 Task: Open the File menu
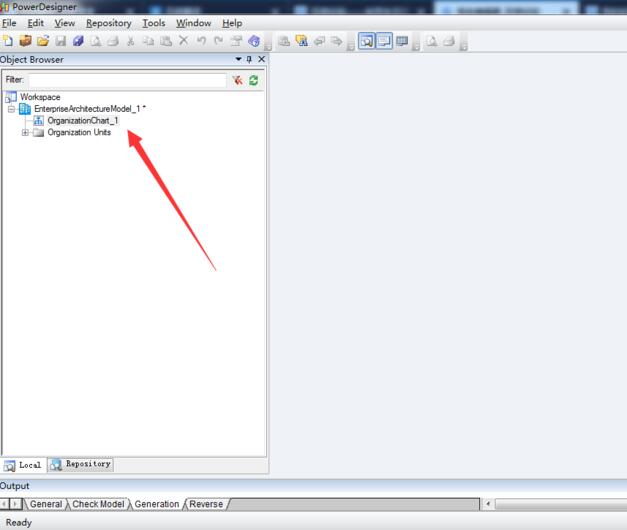[x=9, y=23]
